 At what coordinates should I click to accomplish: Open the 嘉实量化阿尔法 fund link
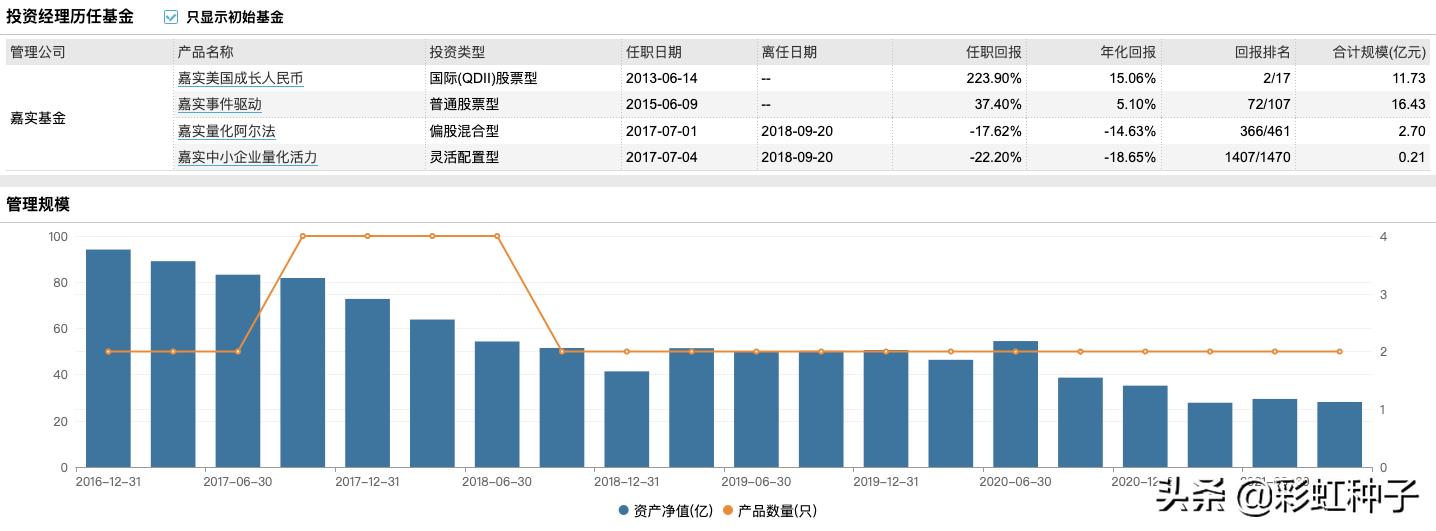226,131
